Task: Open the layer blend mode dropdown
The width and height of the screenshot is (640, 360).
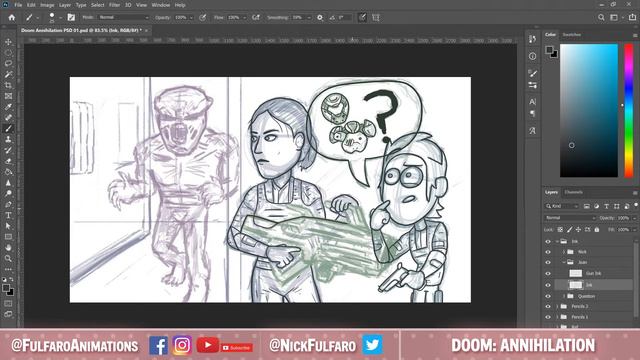Action: click(570, 218)
